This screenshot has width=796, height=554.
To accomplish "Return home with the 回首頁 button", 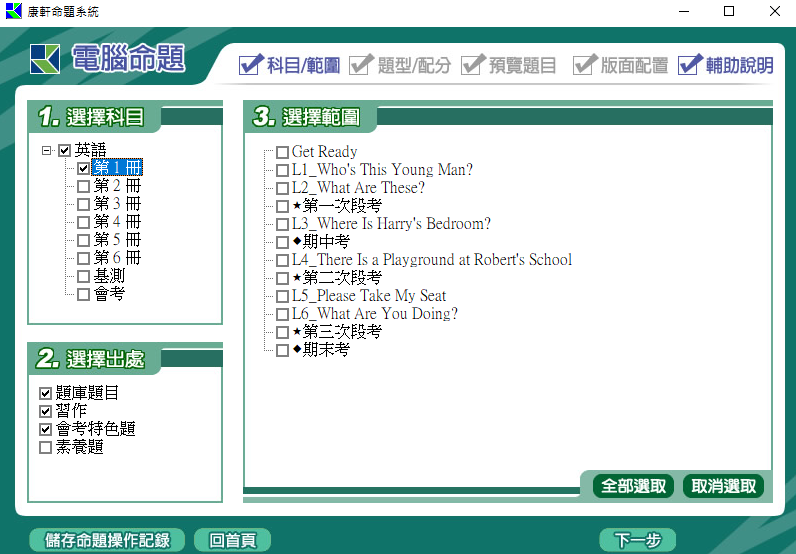I will pos(233,540).
